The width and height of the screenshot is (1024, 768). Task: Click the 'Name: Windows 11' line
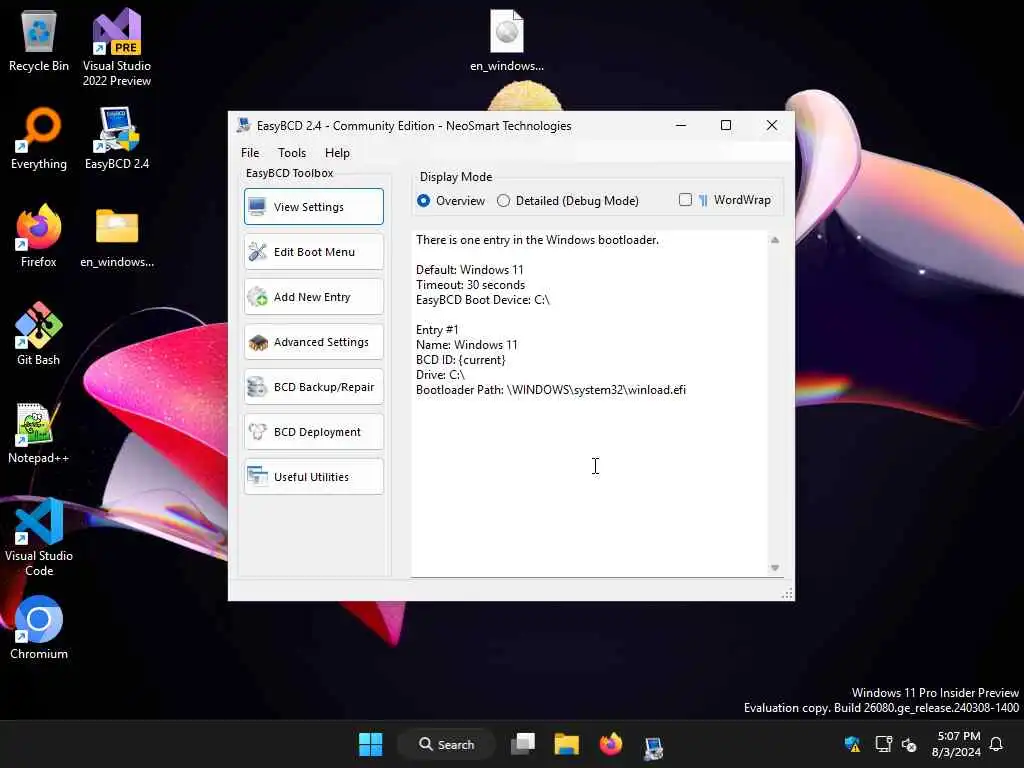pyautogui.click(x=466, y=345)
